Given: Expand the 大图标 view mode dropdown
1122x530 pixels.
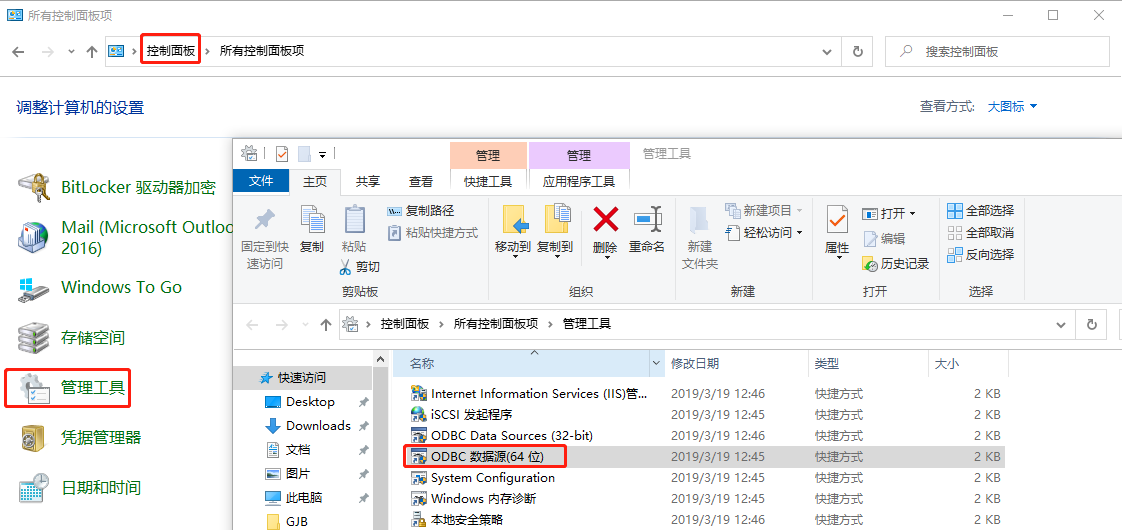Looking at the screenshot, I should [x=1012, y=107].
